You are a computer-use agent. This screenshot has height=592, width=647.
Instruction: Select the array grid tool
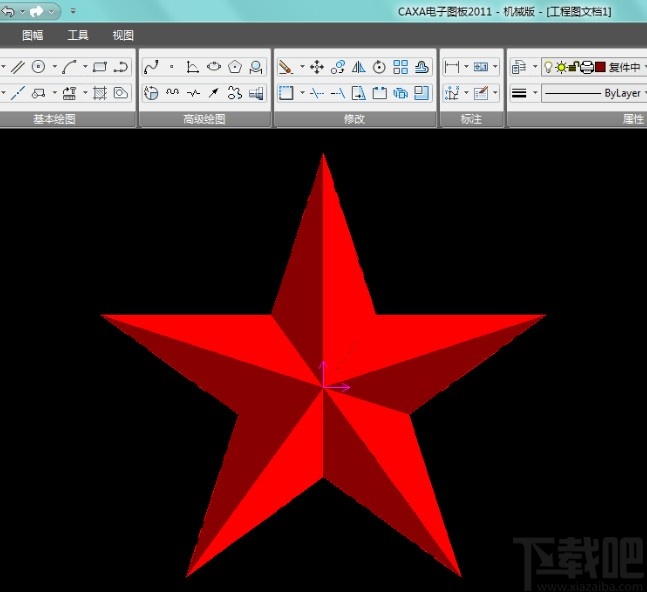point(400,67)
